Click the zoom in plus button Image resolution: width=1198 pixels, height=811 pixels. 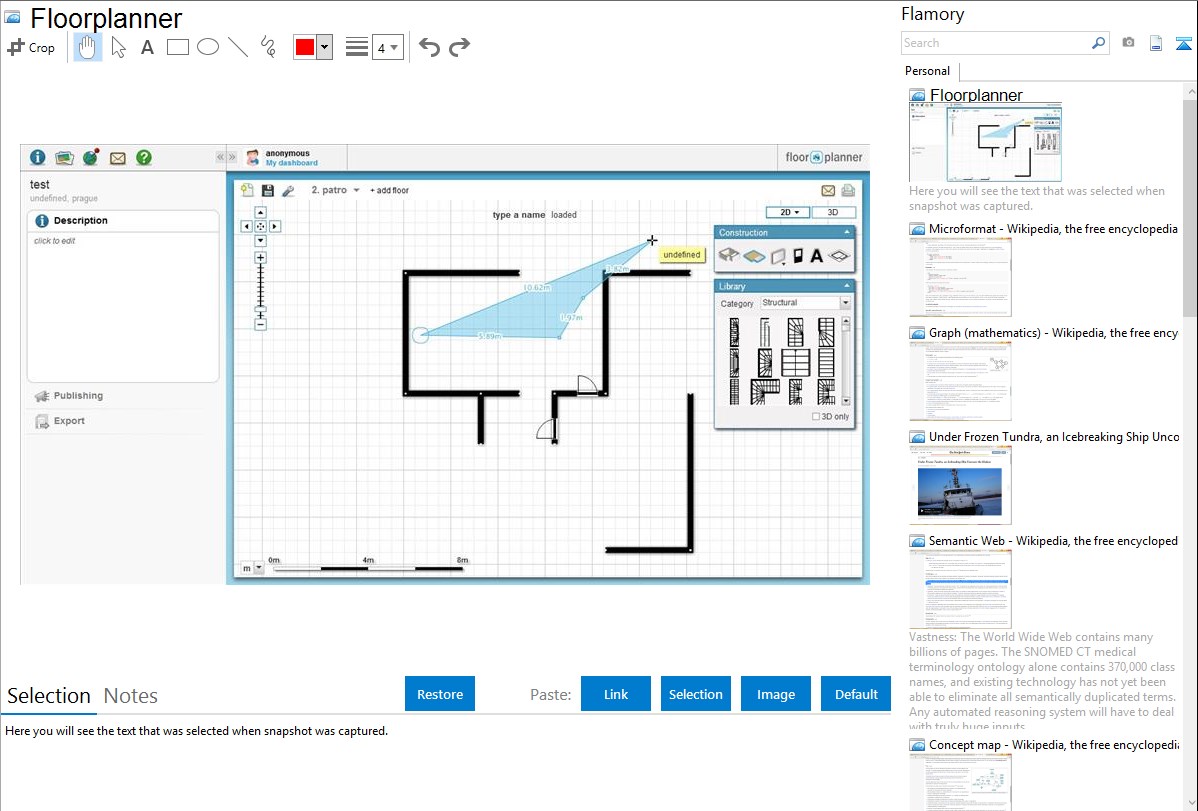[x=261, y=258]
